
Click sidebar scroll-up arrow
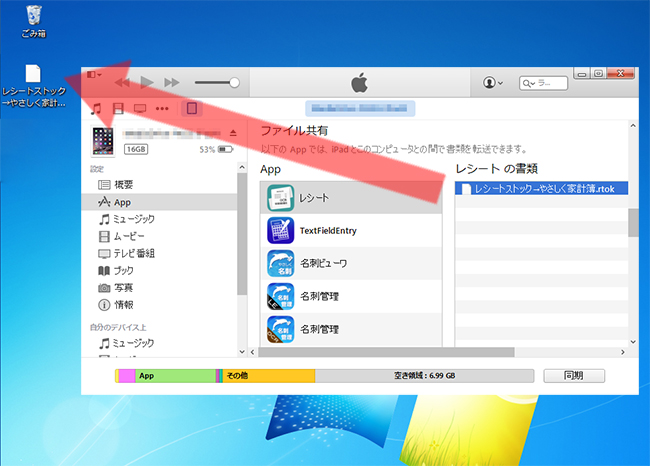(242, 167)
